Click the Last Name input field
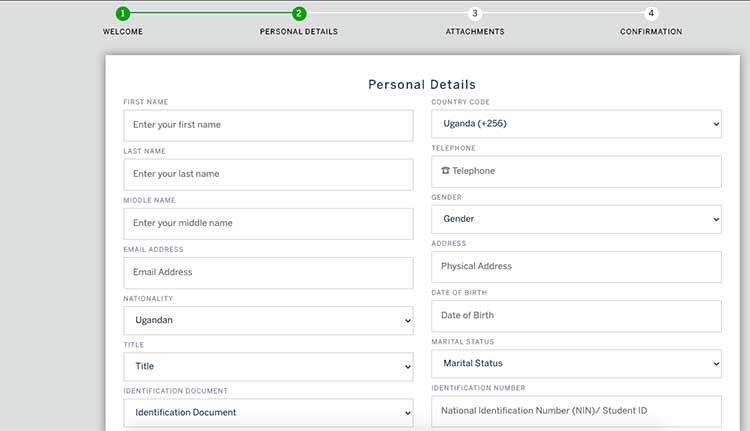This screenshot has height=431, width=750. [268, 175]
